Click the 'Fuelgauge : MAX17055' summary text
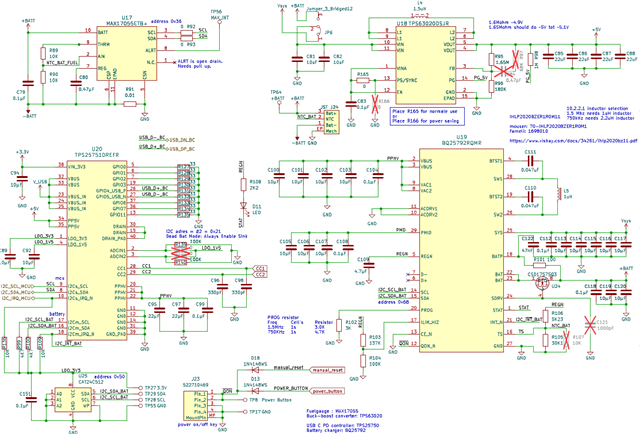Screen dimensions: 640x434 coord(333,411)
